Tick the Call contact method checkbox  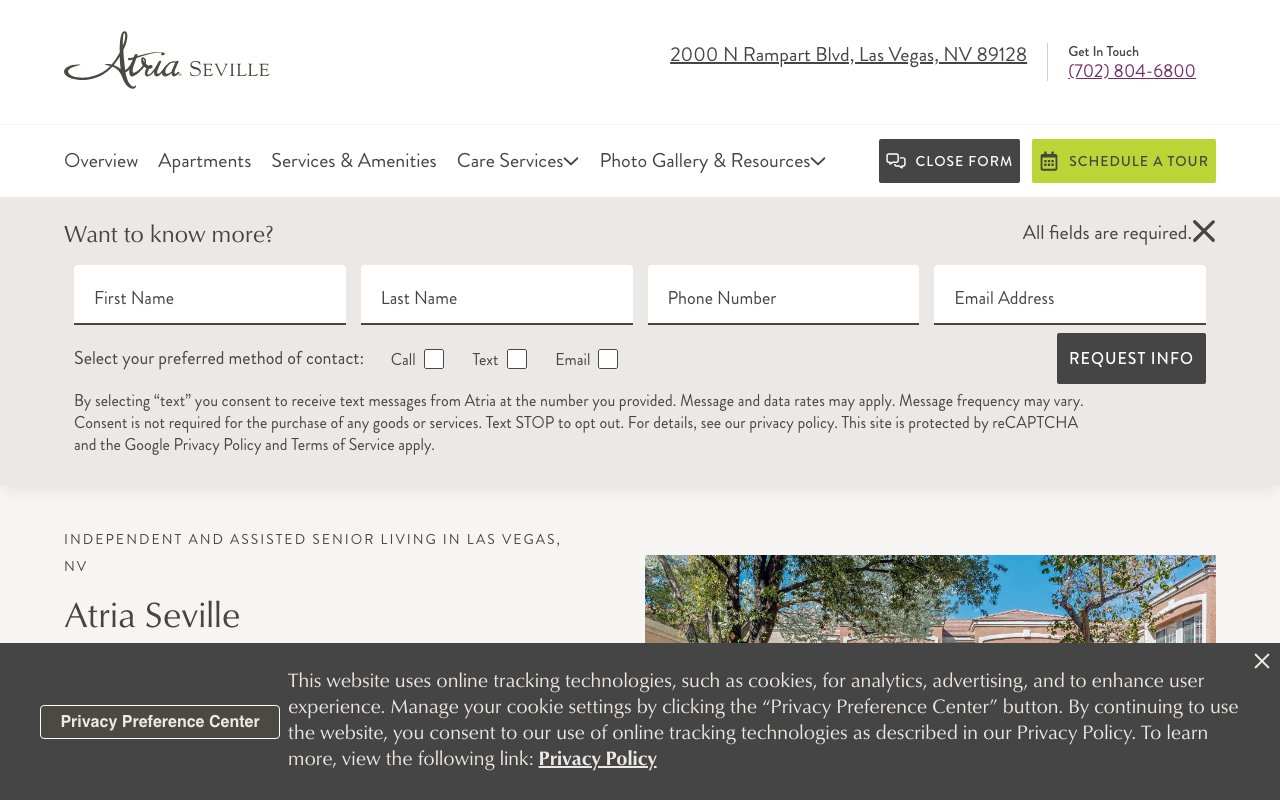(434, 359)
